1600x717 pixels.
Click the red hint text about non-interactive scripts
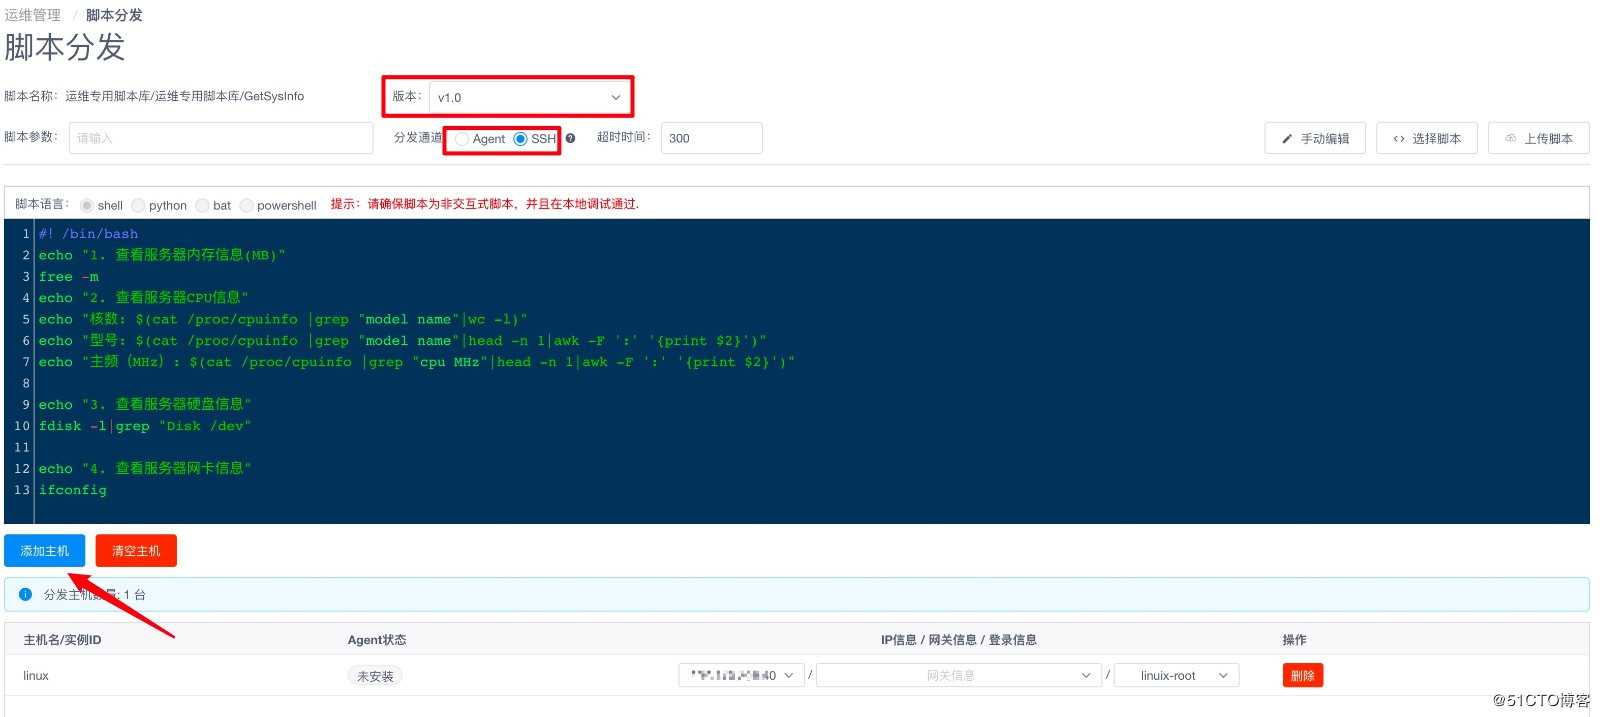coord(485,204)
